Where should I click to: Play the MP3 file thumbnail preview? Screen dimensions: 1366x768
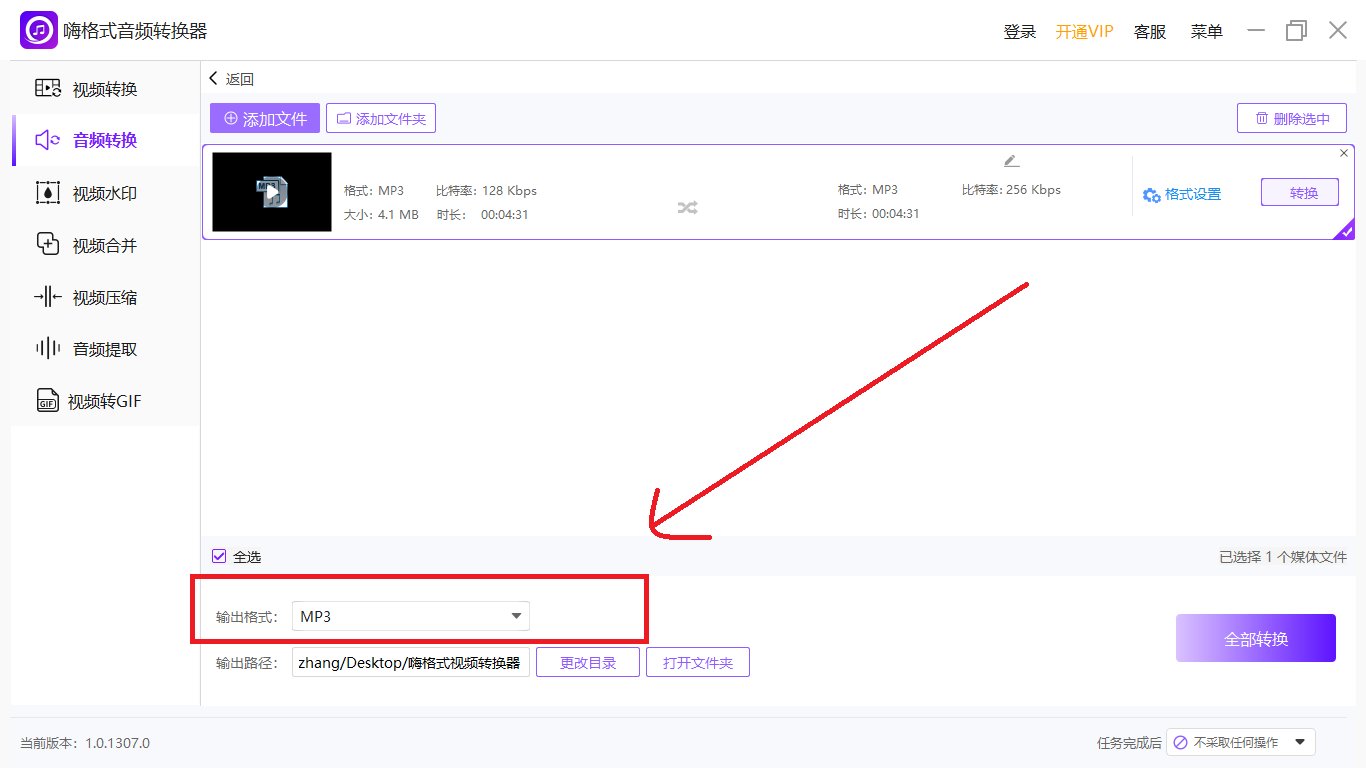[x=272, y=192]
